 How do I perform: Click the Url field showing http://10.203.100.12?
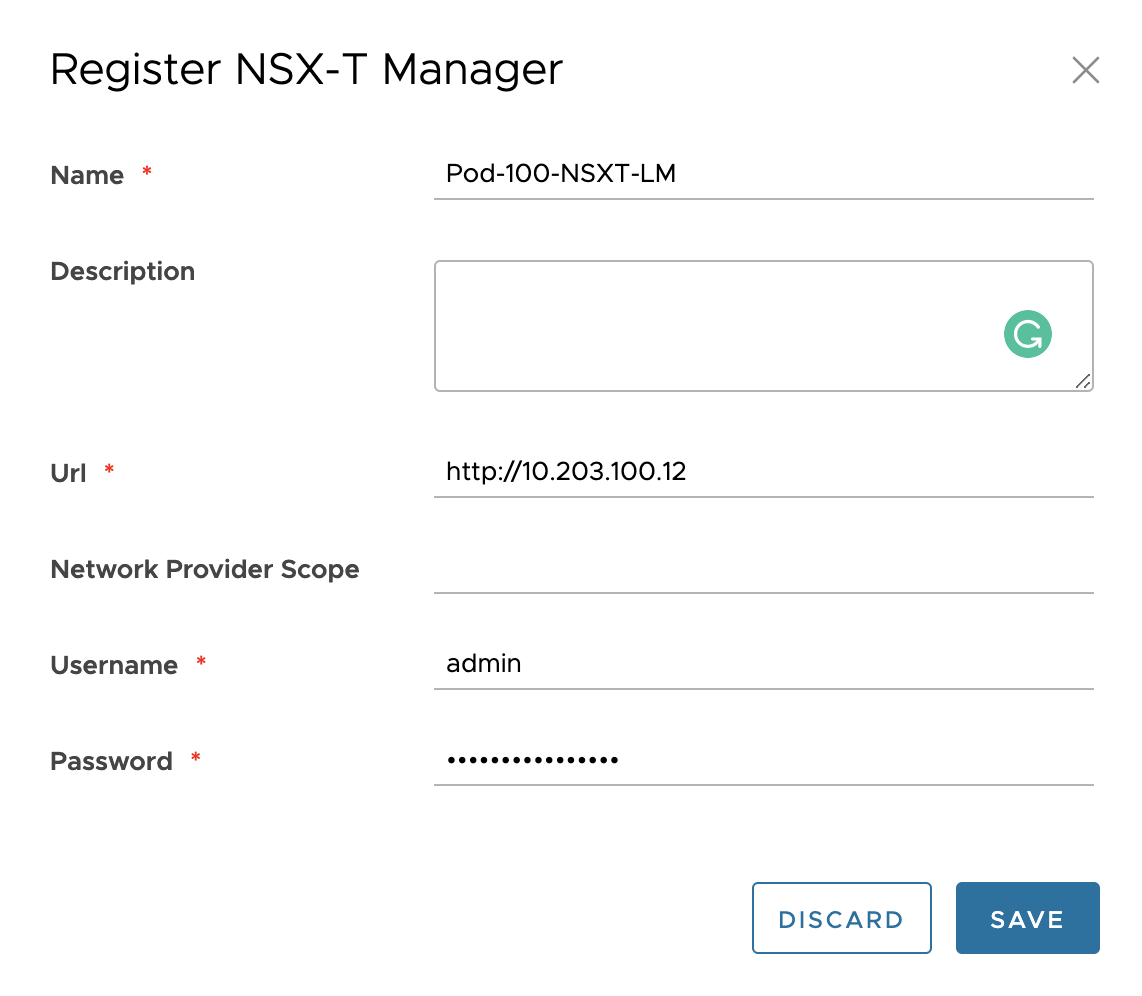click(x=763, y=472)
